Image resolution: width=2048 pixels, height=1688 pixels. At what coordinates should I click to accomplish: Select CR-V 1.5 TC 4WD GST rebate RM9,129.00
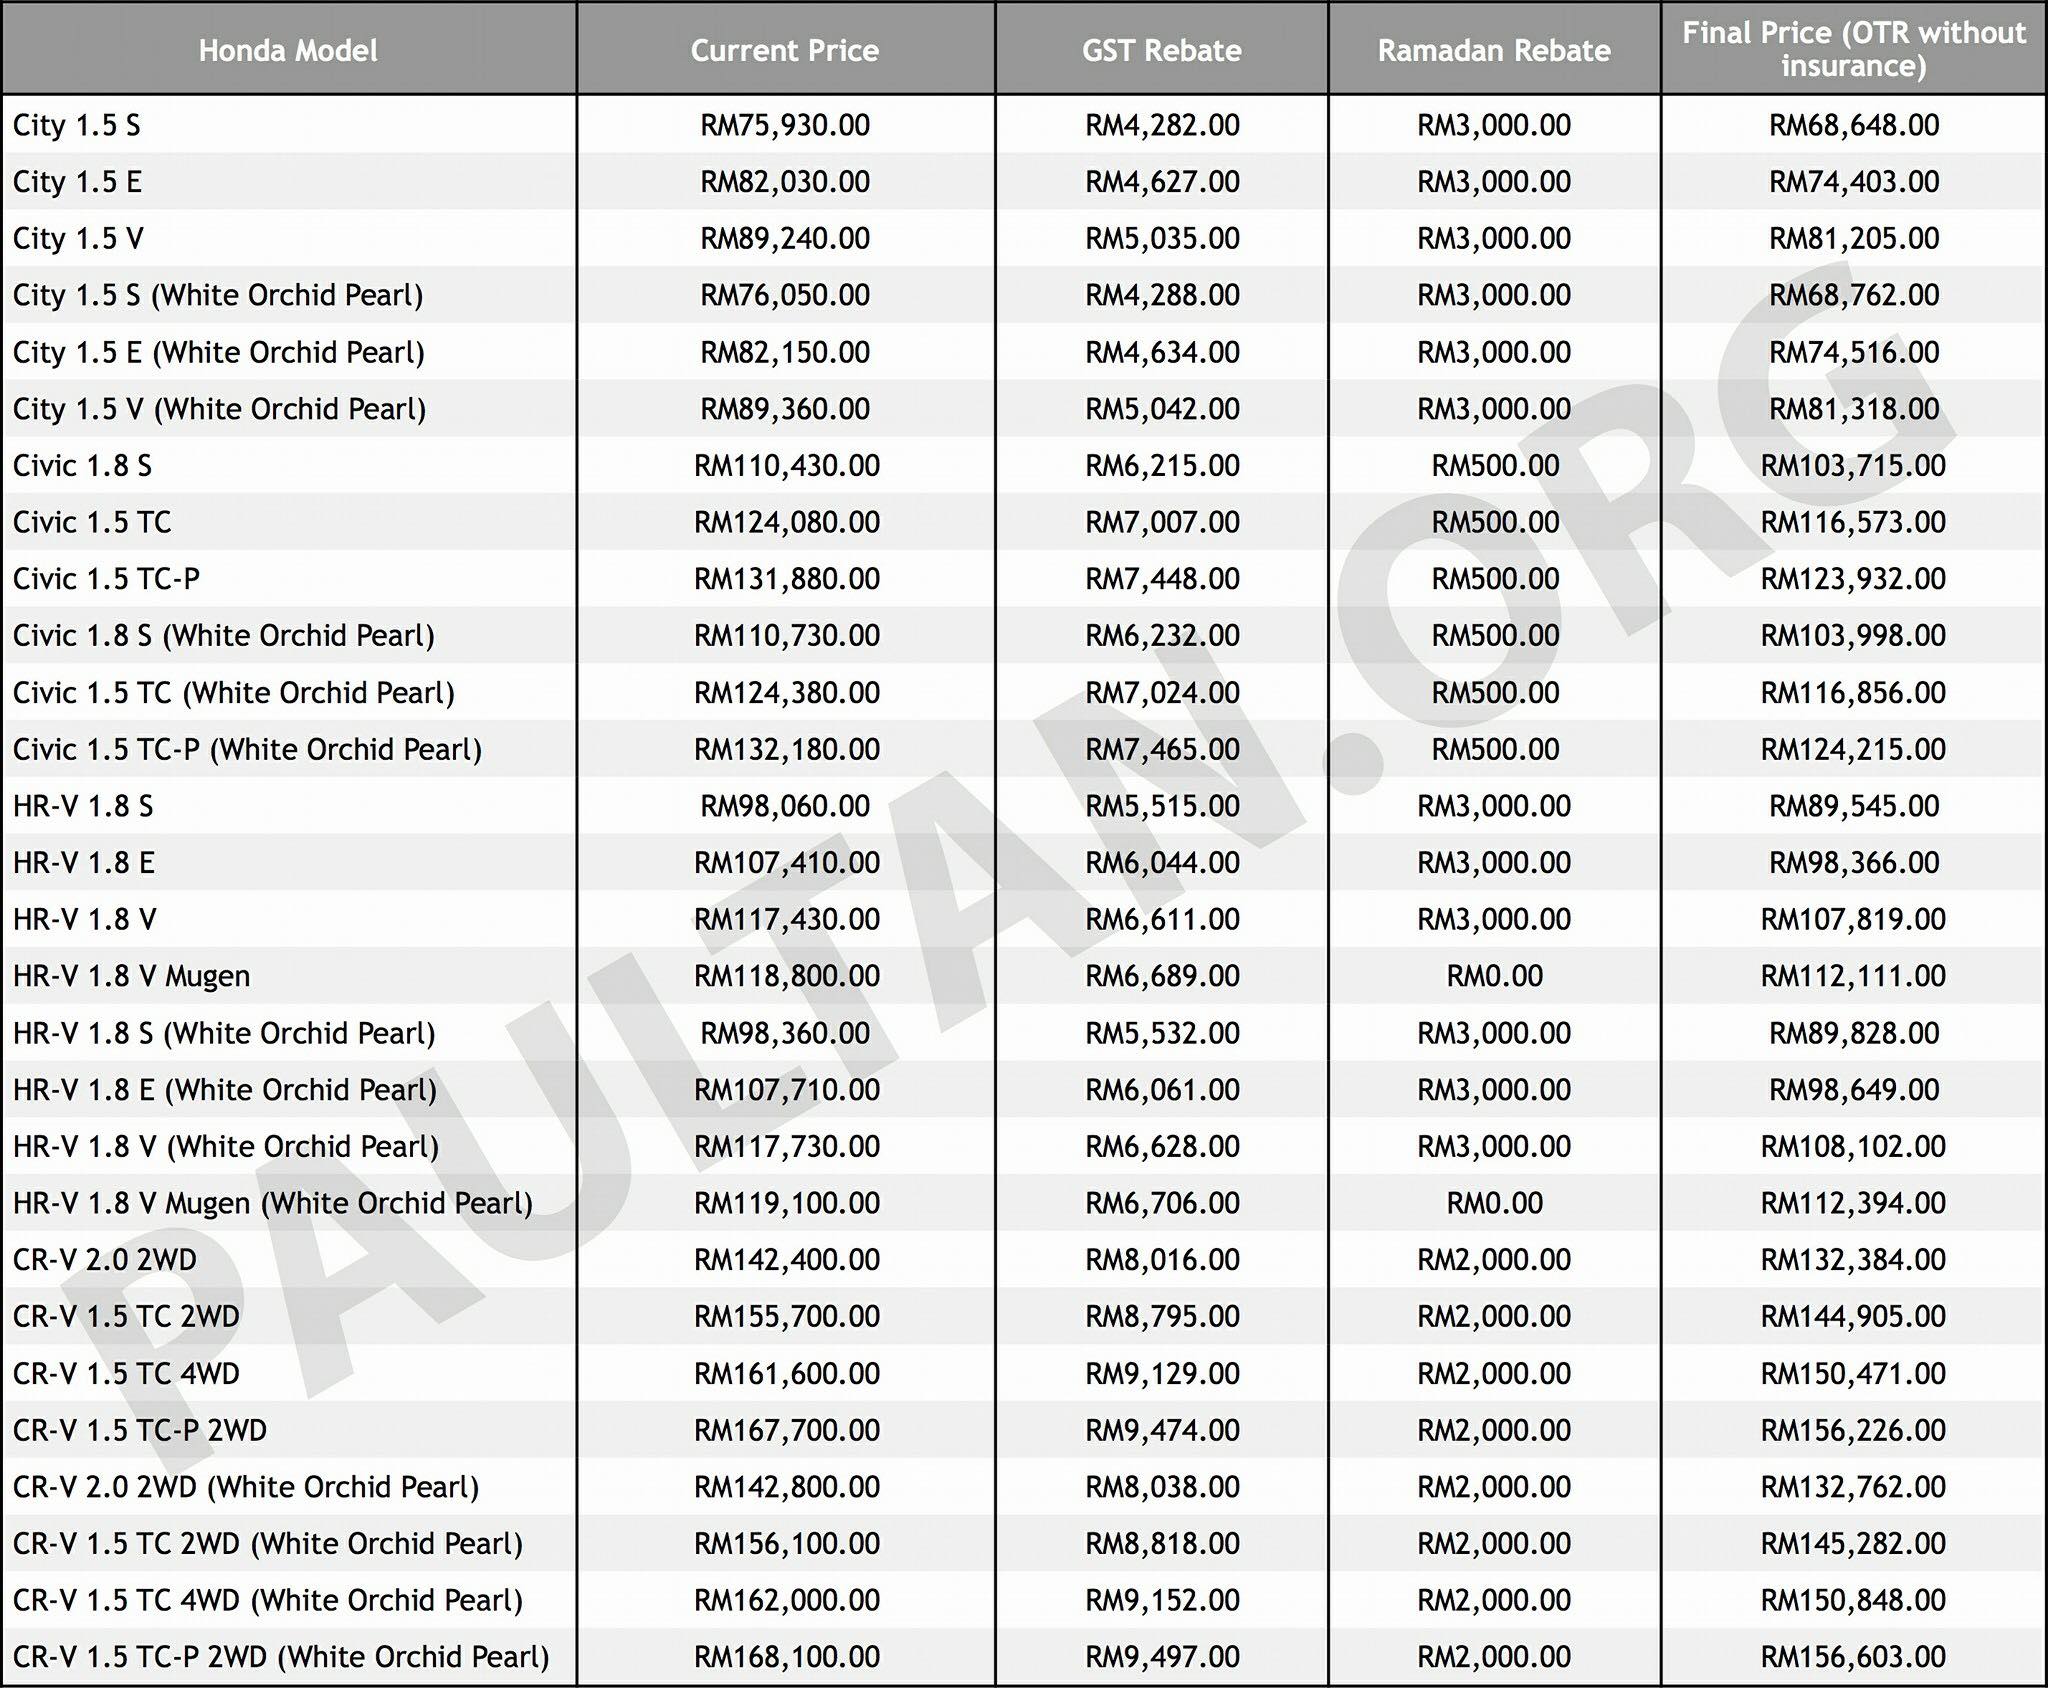[1162, 1373]
